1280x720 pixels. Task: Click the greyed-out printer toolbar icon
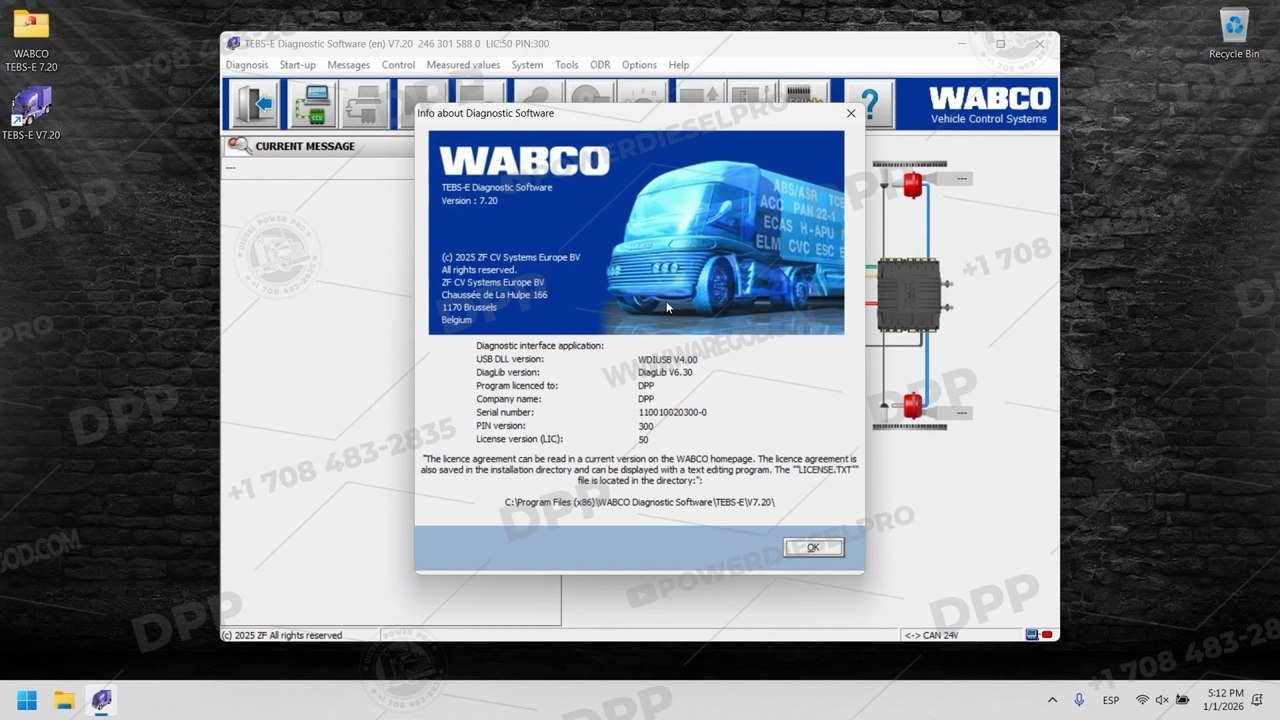[366, 104]
